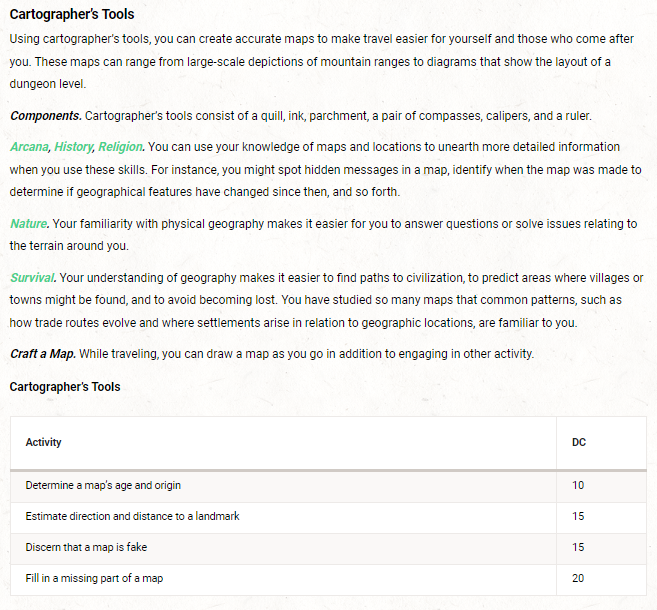
Task: Click the DC value 10 cell
Action: click(577, 485)
